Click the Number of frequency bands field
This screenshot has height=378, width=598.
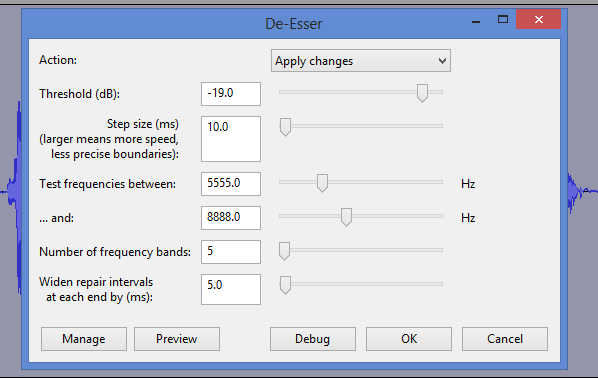231,252
